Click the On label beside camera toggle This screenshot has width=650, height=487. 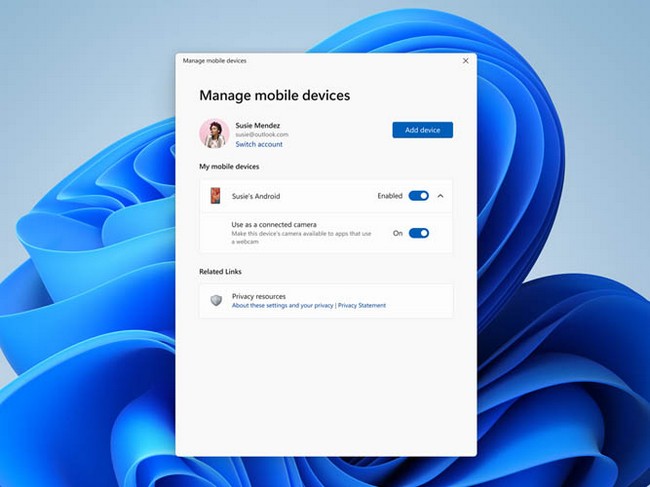click(398, 233)
